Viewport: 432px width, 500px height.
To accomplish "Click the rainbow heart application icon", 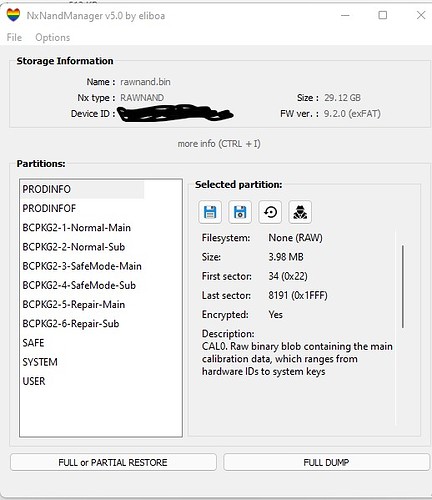I will tap(13, 15).
